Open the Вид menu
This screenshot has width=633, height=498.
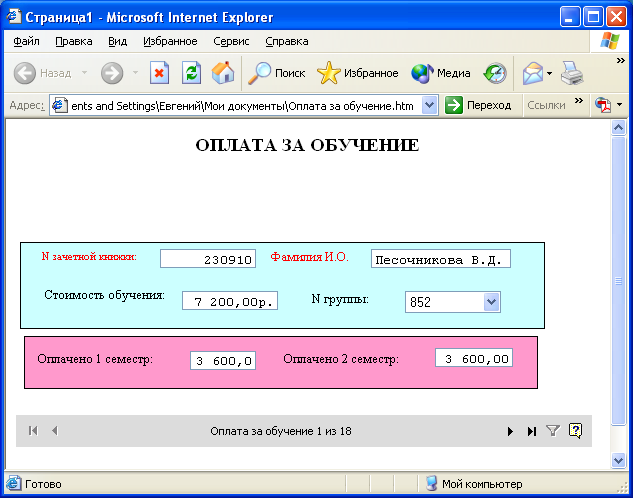coord(117,41)
